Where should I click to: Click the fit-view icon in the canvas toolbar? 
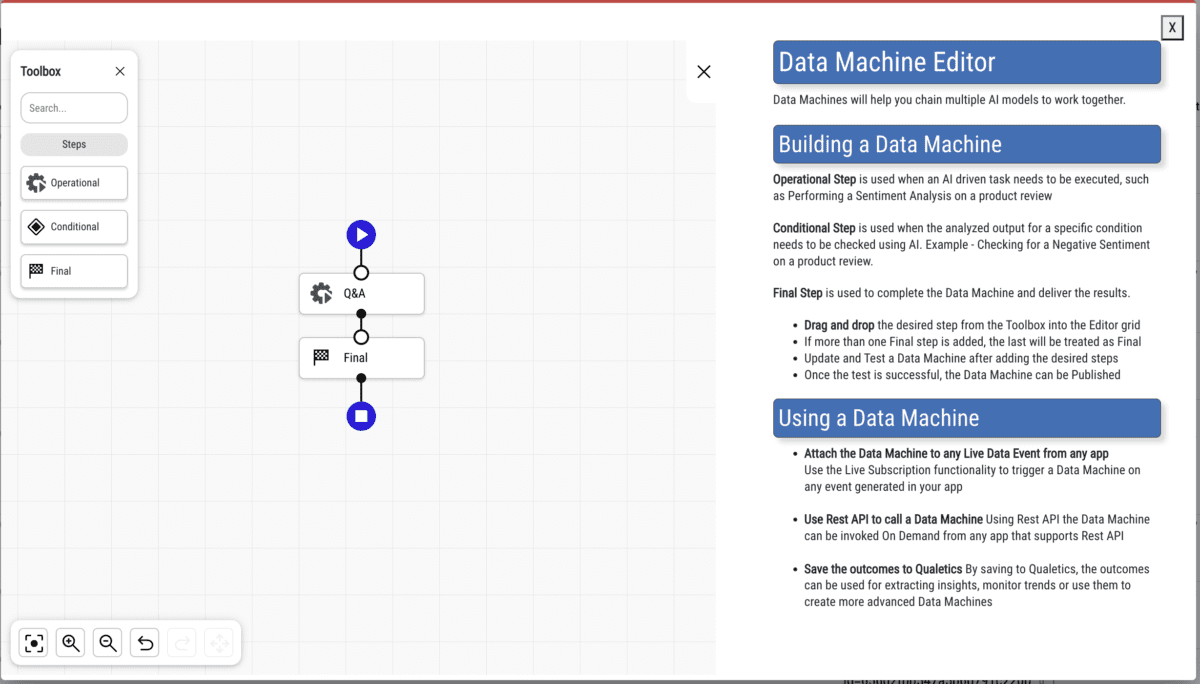(33, 643)
